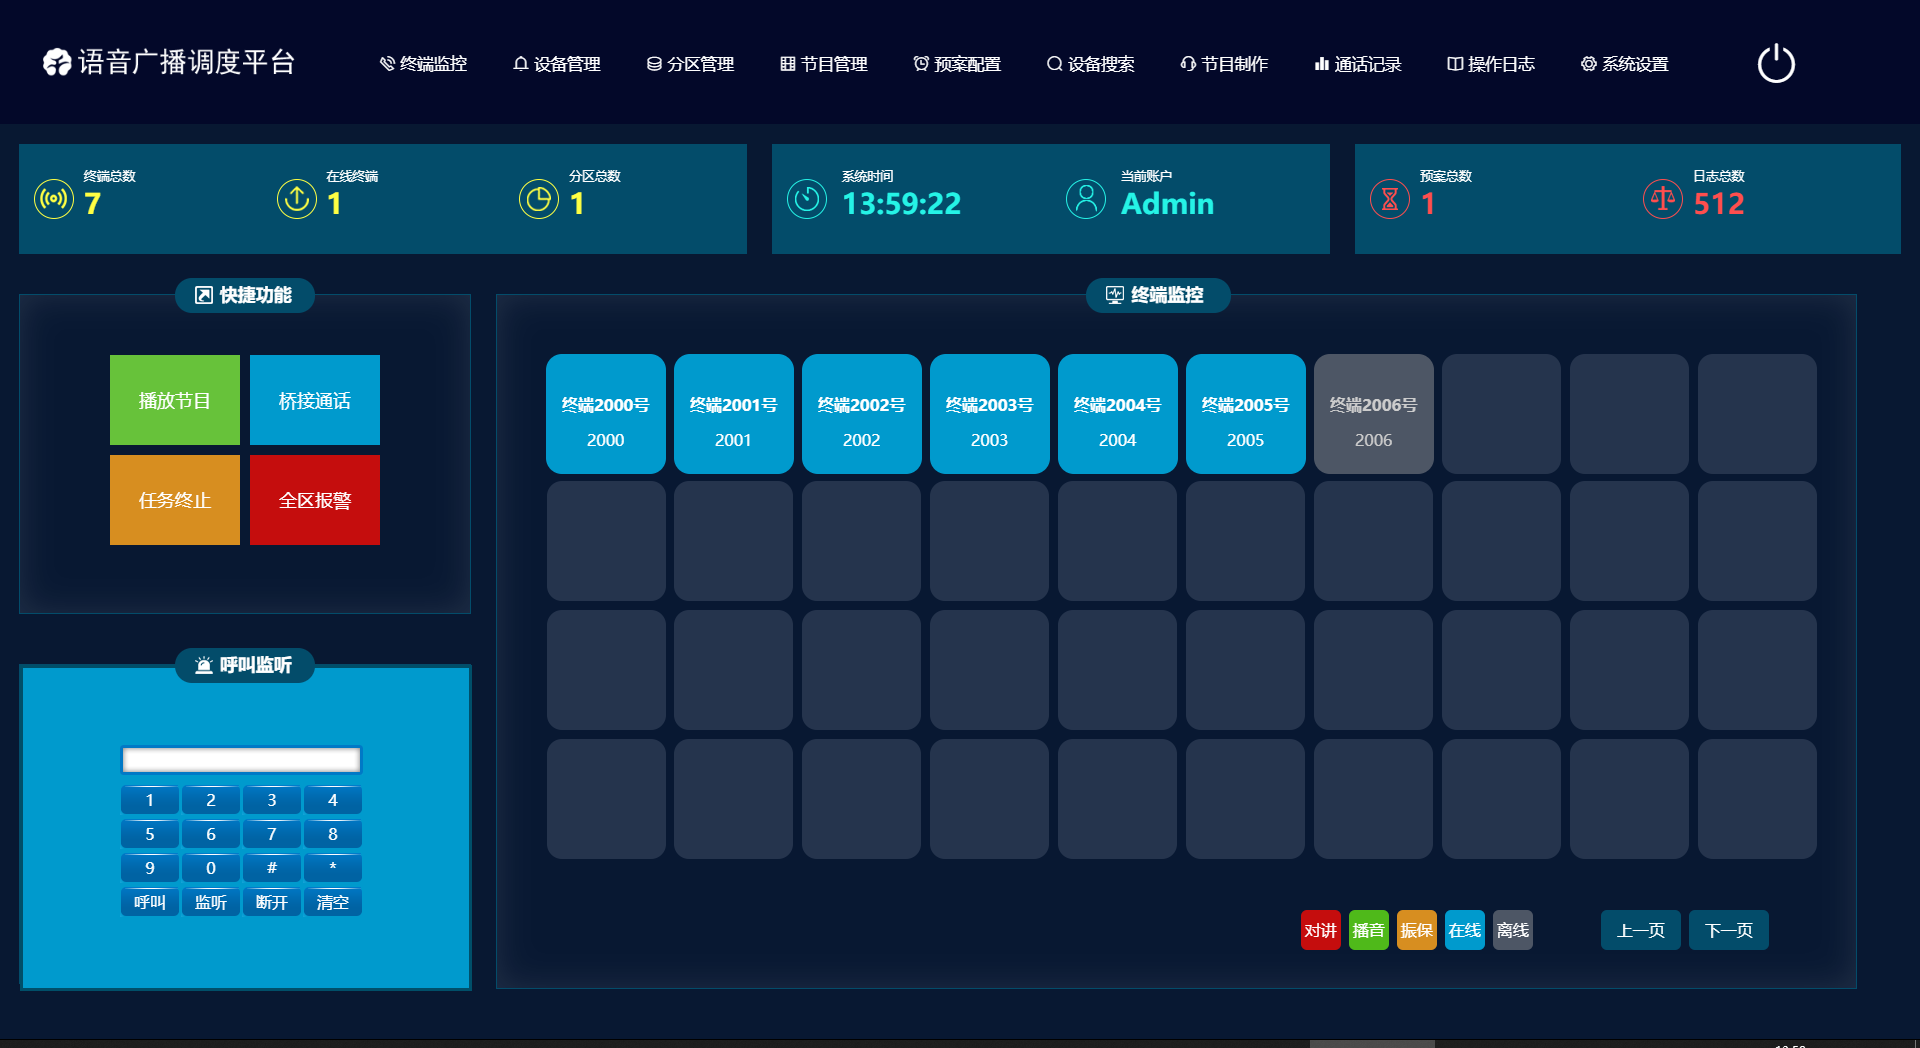Image resolution: width=1920 pixels, height=1048 pixels.
Task: Select terminal 终端2003号 tile
Action: [x=989, y=414]
